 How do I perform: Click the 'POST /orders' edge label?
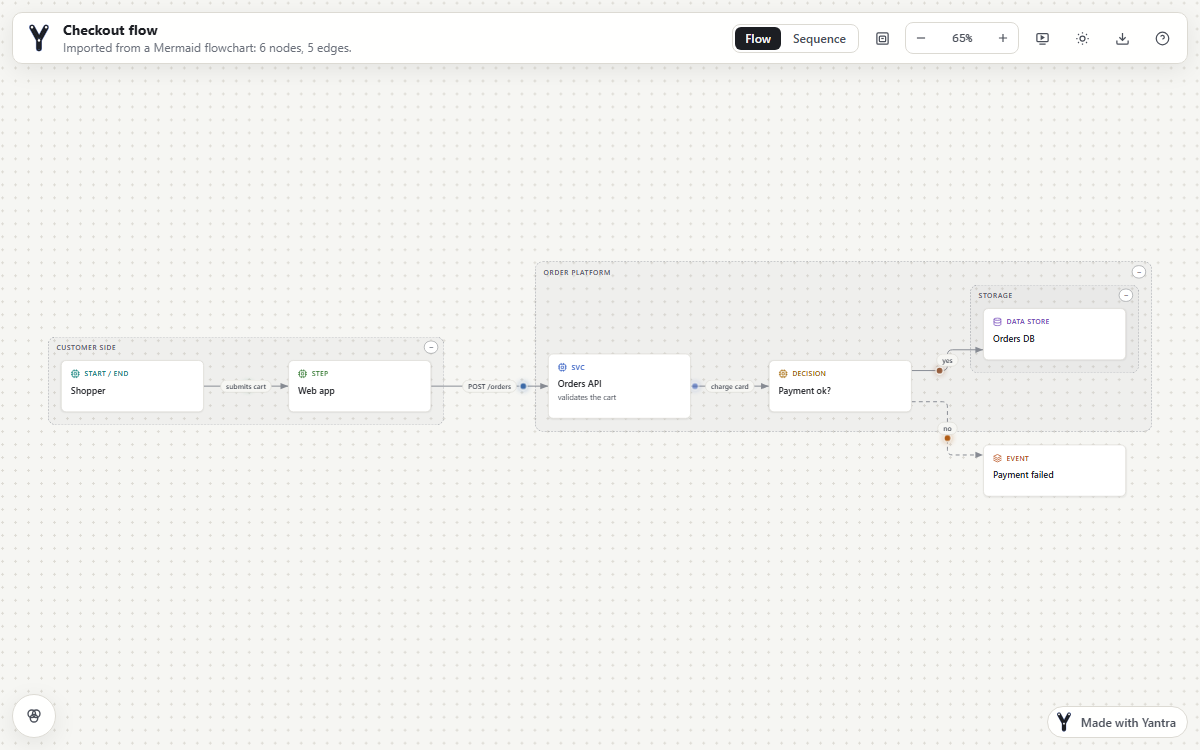(489, 386)
